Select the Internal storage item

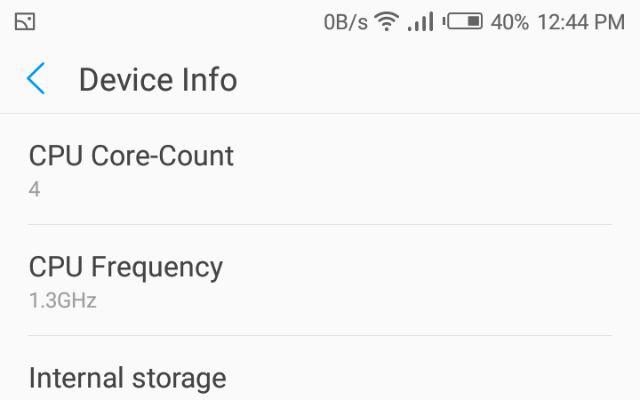point(320,368)
